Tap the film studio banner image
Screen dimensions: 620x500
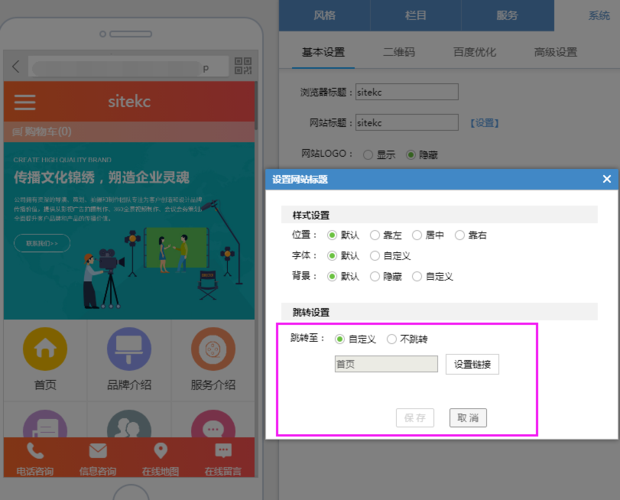click(x=129, y=231)
